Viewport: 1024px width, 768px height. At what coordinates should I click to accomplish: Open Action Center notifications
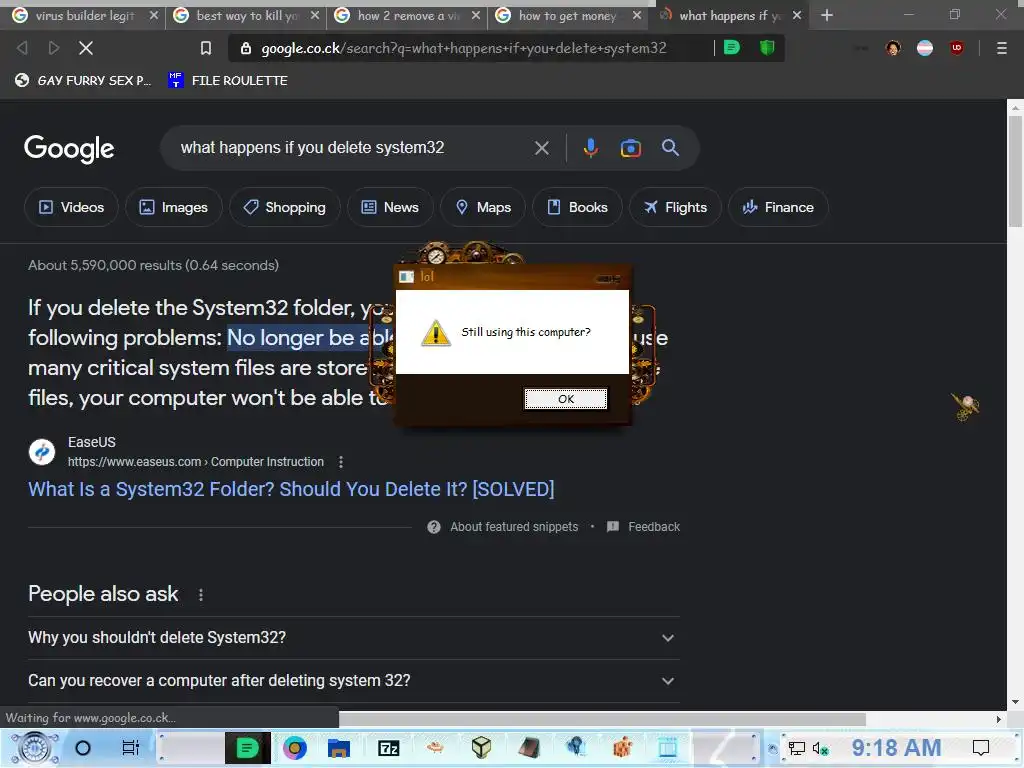pyautogui.click(x=981, y=748)
